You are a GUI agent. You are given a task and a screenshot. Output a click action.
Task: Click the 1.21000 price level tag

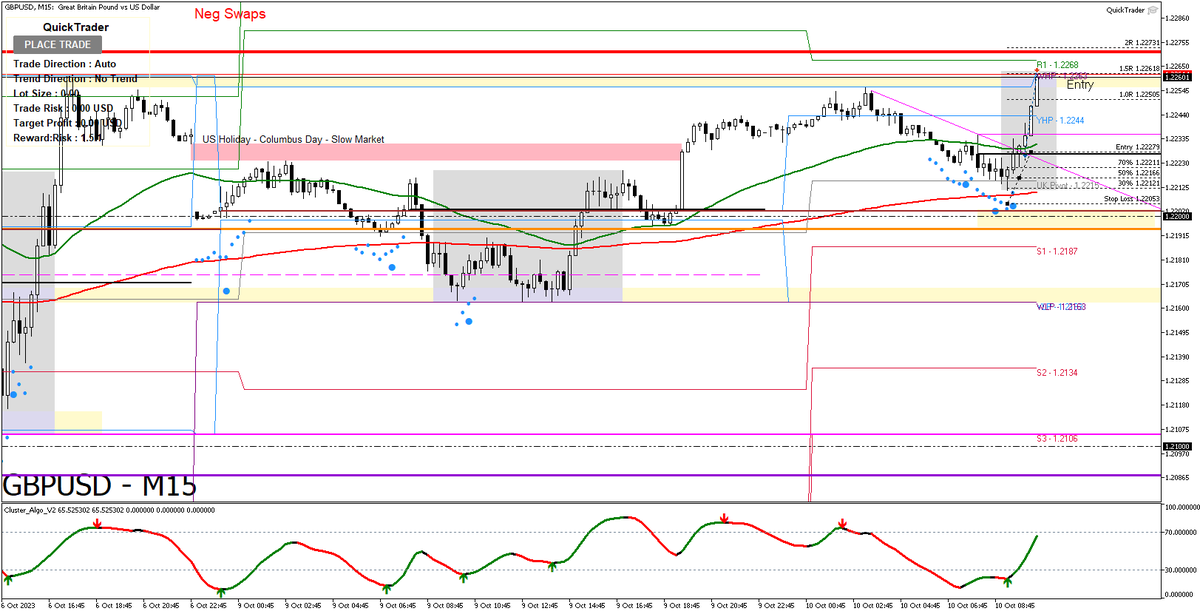point(1178,446)
